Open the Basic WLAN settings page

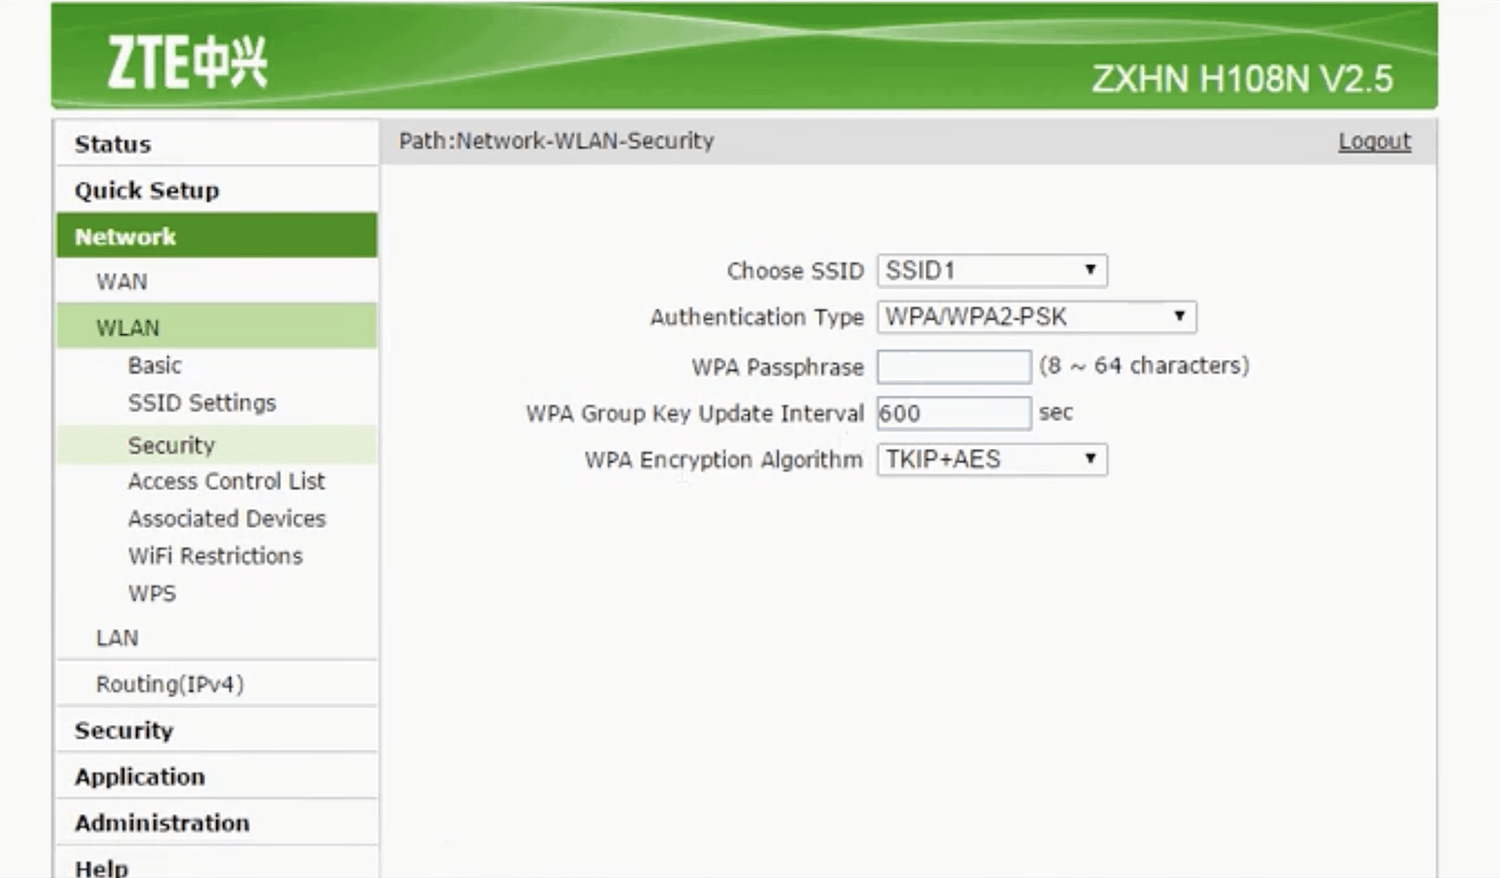pos(155,366)
